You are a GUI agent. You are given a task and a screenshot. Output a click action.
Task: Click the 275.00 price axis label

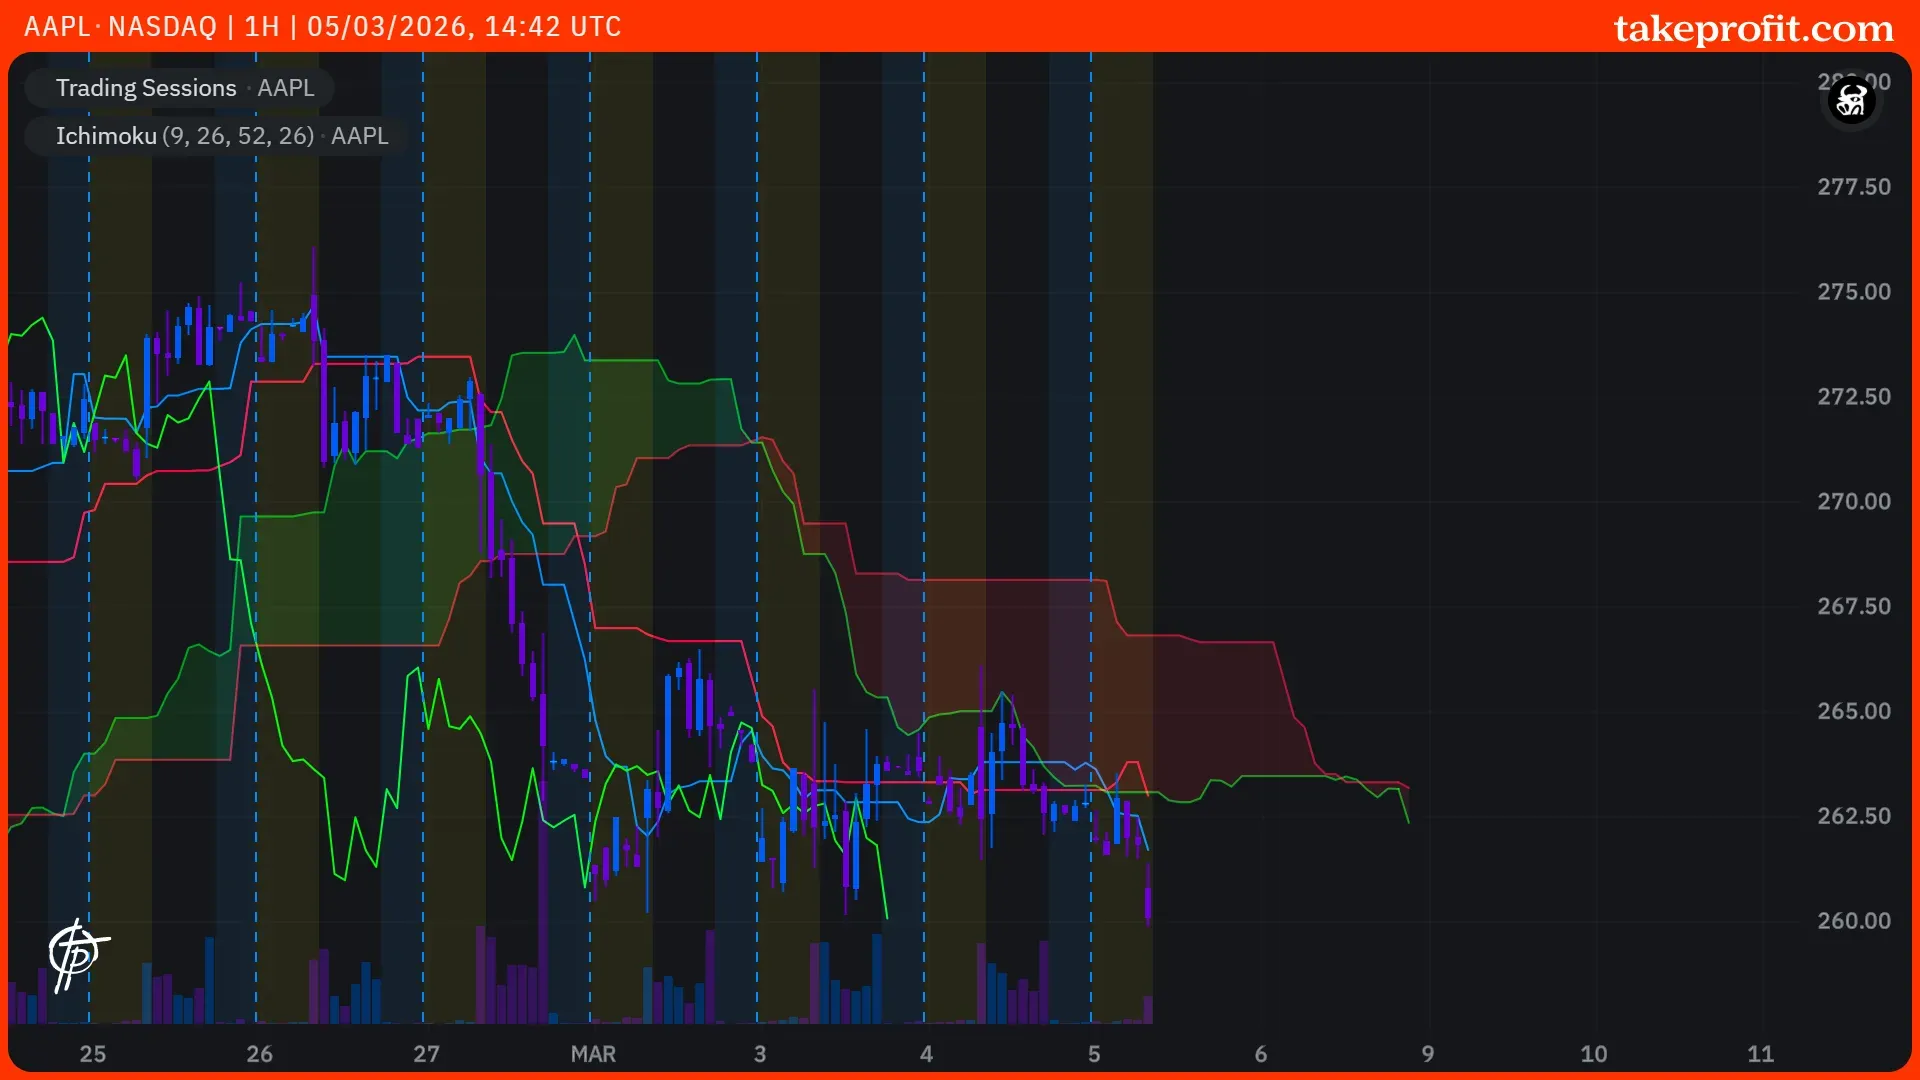pyautogui.click(x=1853, y=292)
